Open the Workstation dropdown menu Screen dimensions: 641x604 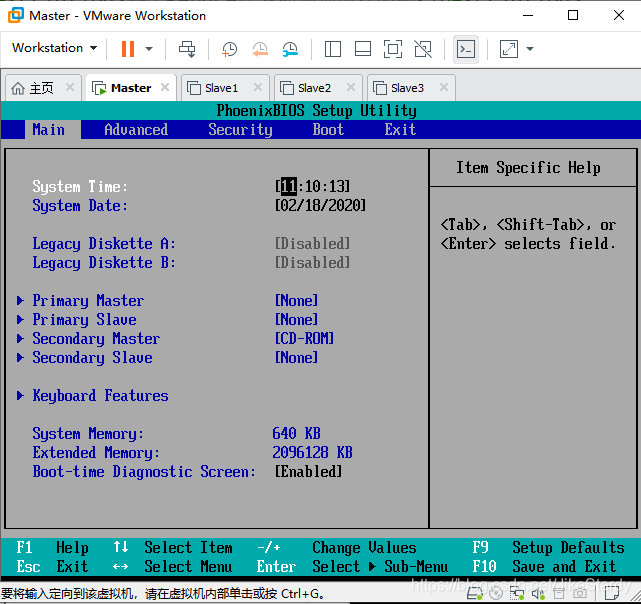coord(54,48)
